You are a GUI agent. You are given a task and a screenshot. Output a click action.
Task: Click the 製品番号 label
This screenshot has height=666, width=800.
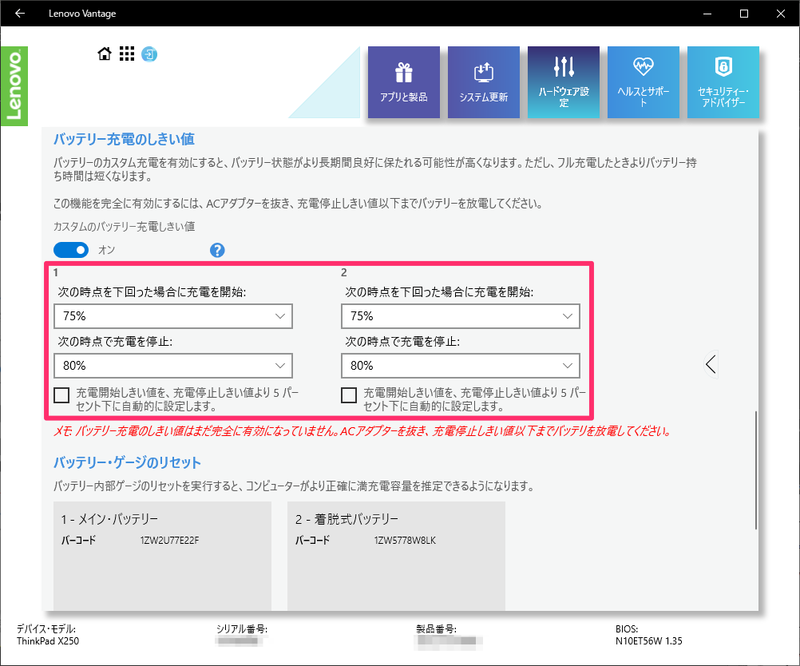tap(437, 629)
